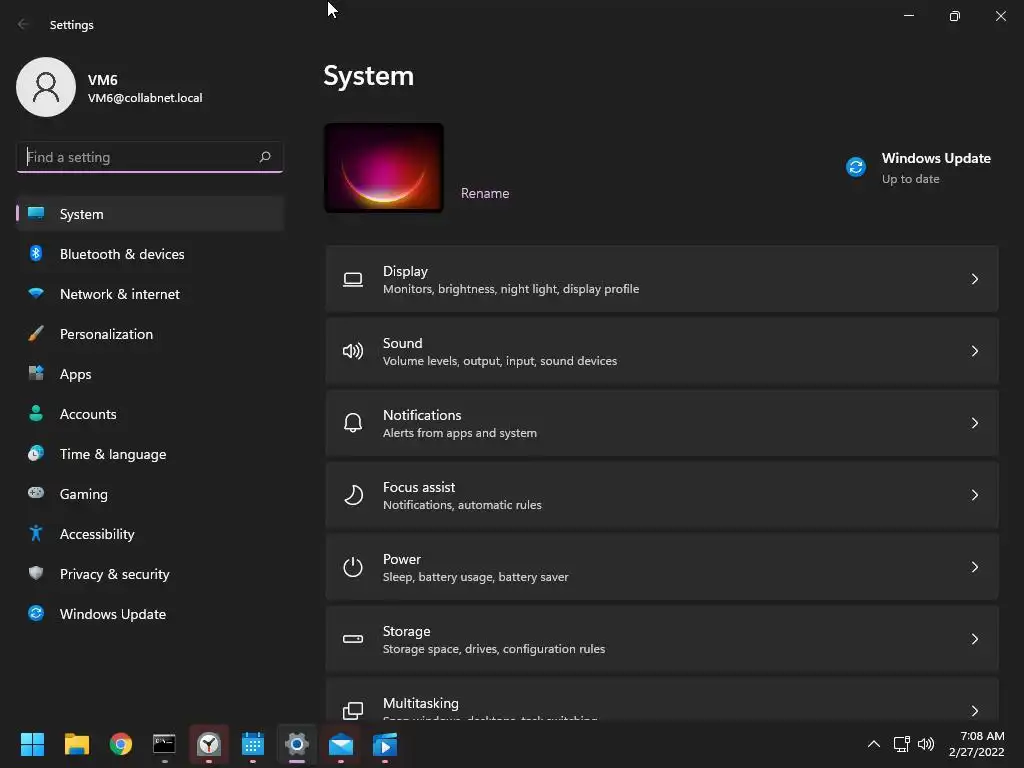This screenshot has width=1024, height=768.
Task: Expand Power settings chevron
Action: point(974,567)
